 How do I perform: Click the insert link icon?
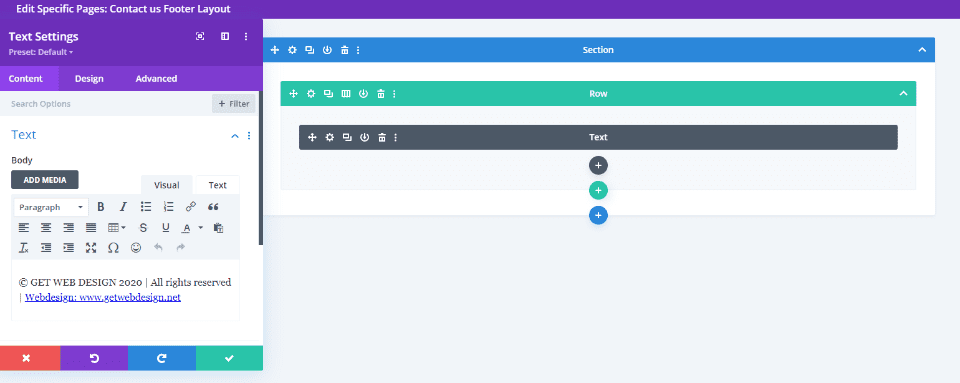[x=190, y=207]
